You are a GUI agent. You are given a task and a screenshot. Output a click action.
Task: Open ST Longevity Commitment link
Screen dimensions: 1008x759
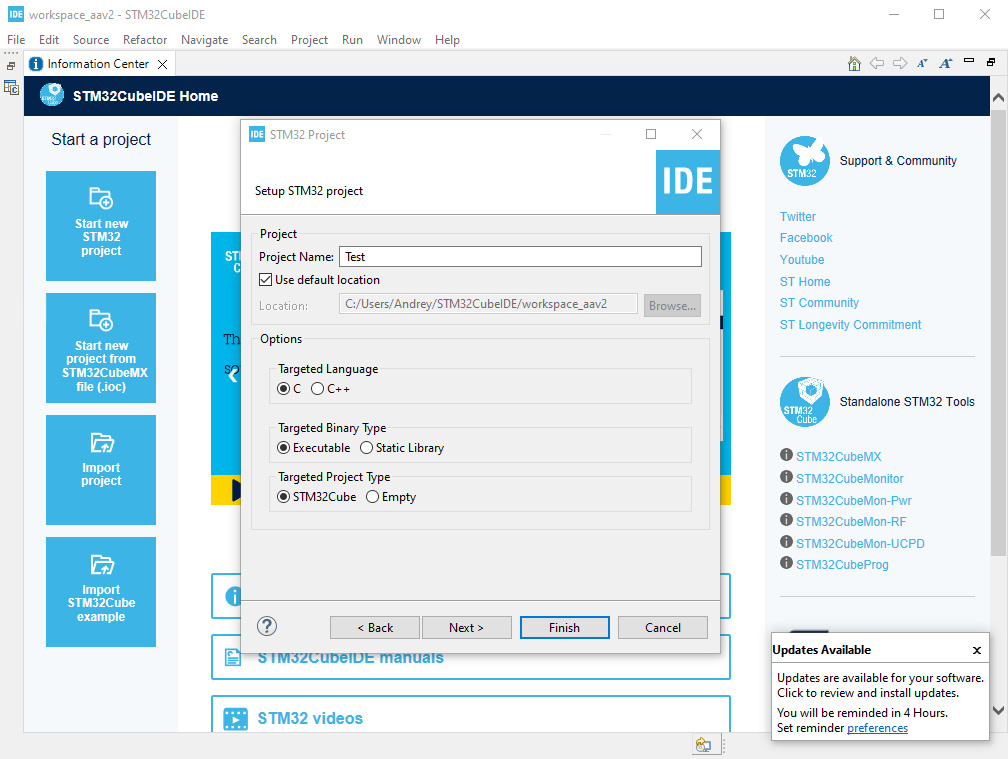point(850,325)
